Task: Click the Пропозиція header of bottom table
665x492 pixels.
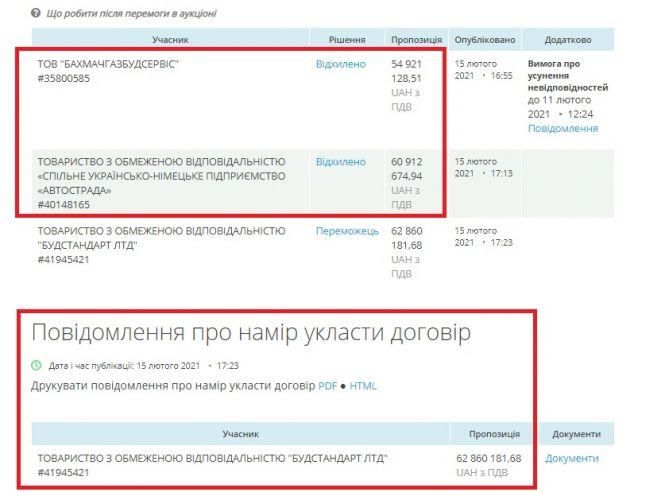Action: 494,434
